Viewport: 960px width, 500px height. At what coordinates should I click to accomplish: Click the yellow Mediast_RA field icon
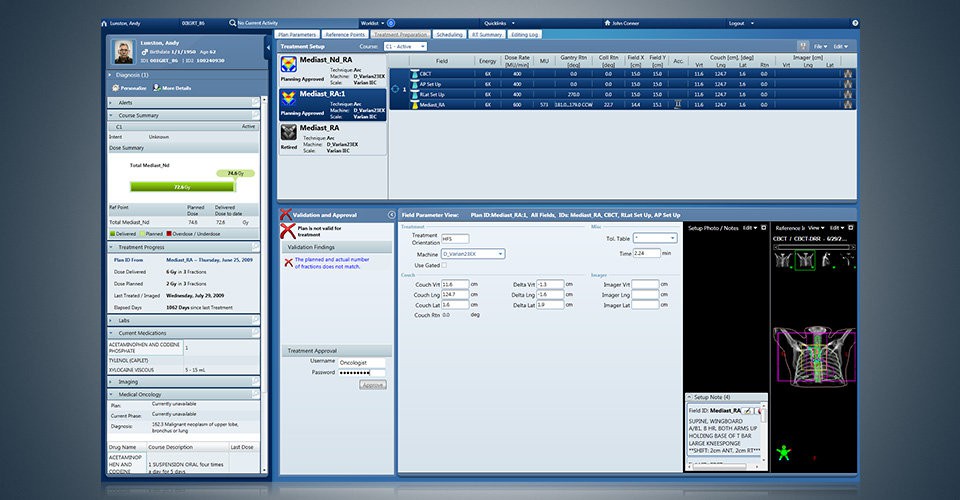tap(414, 105)
